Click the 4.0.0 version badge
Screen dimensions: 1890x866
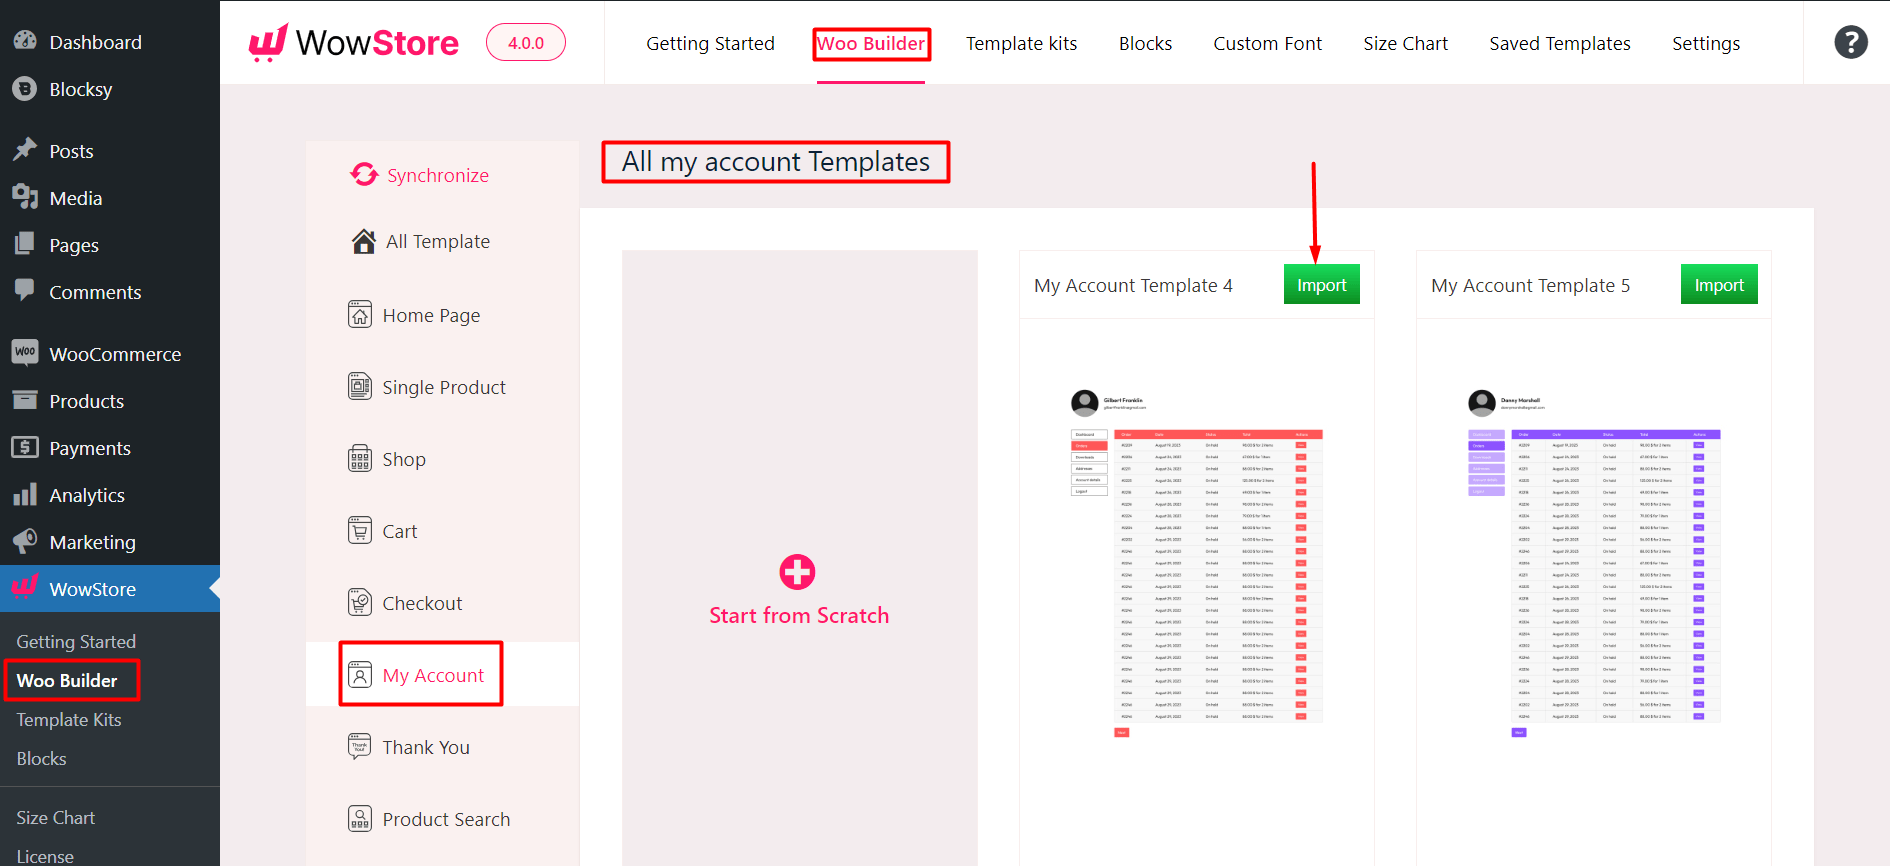pos(526,43)
